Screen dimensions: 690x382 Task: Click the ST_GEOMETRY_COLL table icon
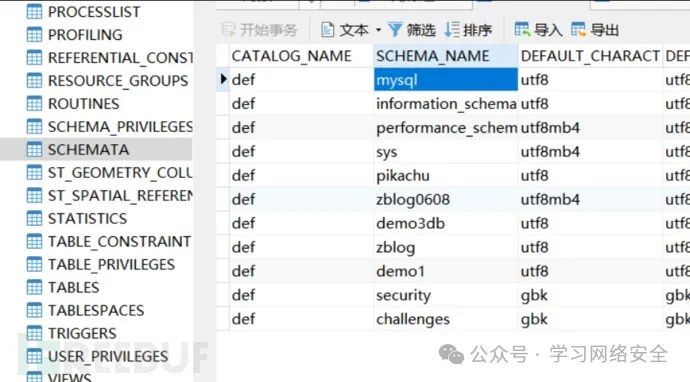34,173
